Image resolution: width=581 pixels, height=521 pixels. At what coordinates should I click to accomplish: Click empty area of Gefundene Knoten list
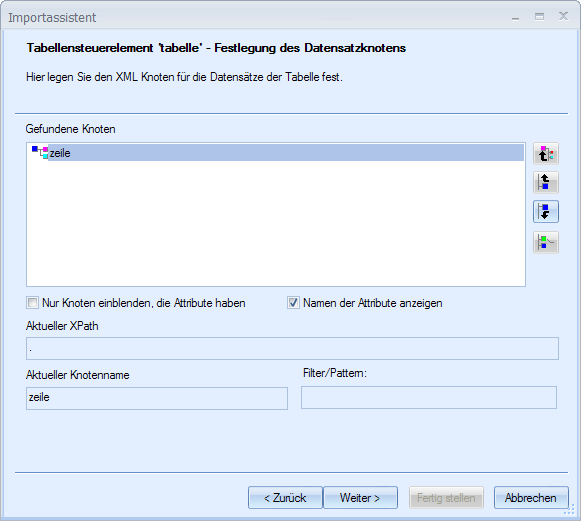[276, 223]
